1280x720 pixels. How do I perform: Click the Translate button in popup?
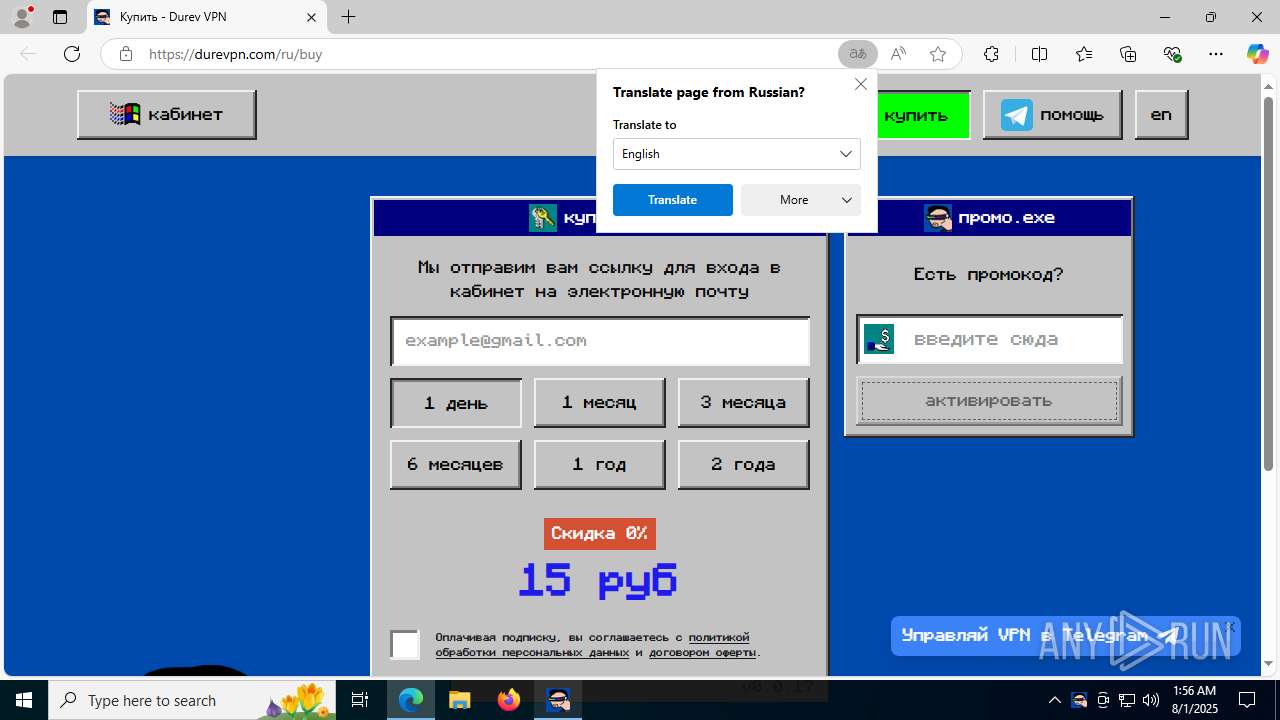pyautogui.click(x=672, y=200)
